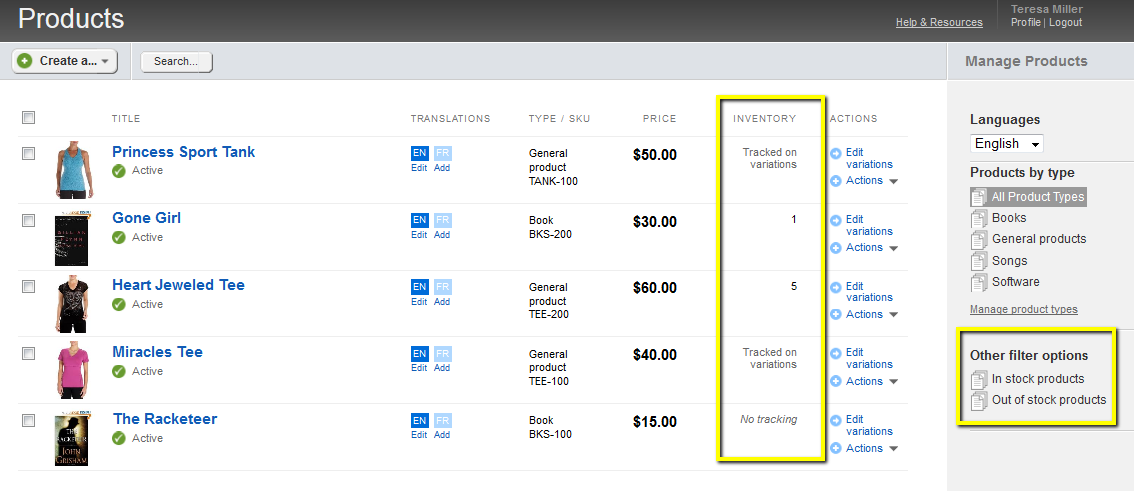Select All Product Types filter
The image size is (1134, 491).
(x=1037, y=197)
